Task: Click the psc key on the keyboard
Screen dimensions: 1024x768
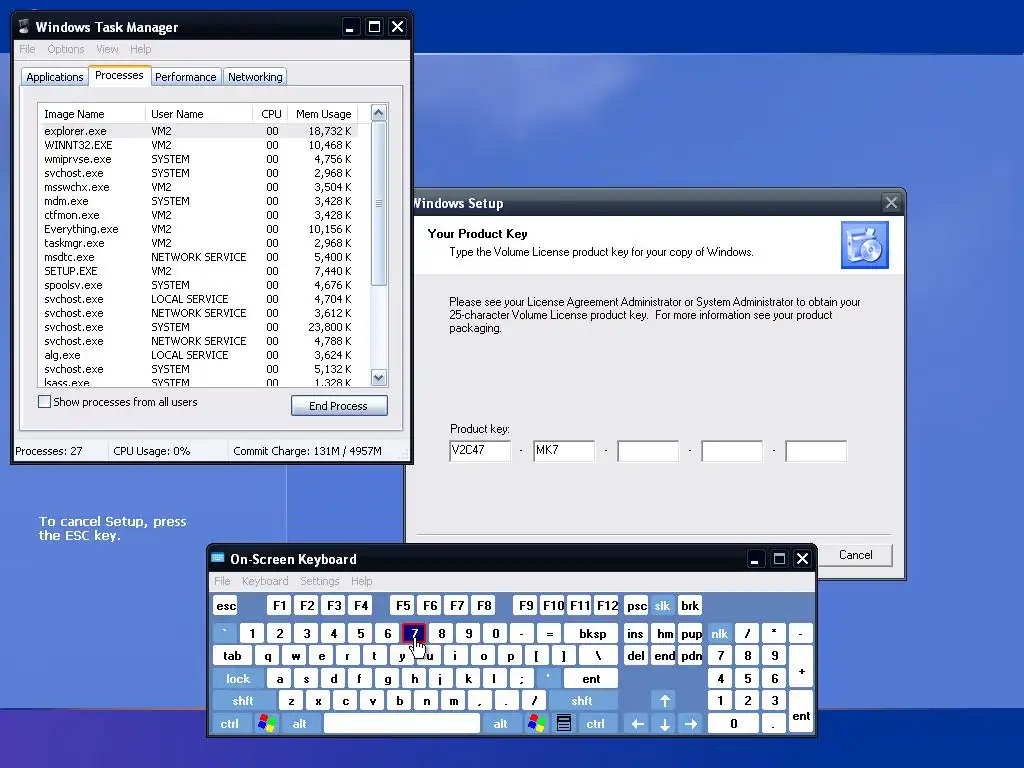Action: pyautogui.click(x=636, y=605)
